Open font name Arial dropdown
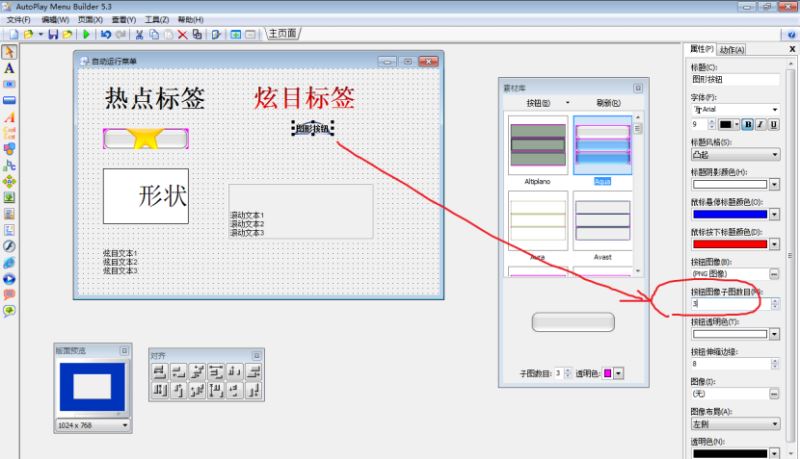The height and width of the screenshot is (459, 800). tap(774, 110)
